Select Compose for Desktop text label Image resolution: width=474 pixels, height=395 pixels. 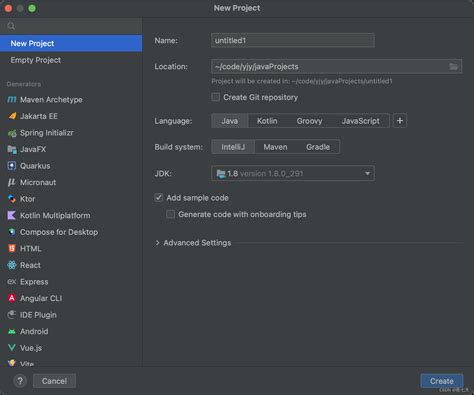pyautogui.click(x=59, y=232)
